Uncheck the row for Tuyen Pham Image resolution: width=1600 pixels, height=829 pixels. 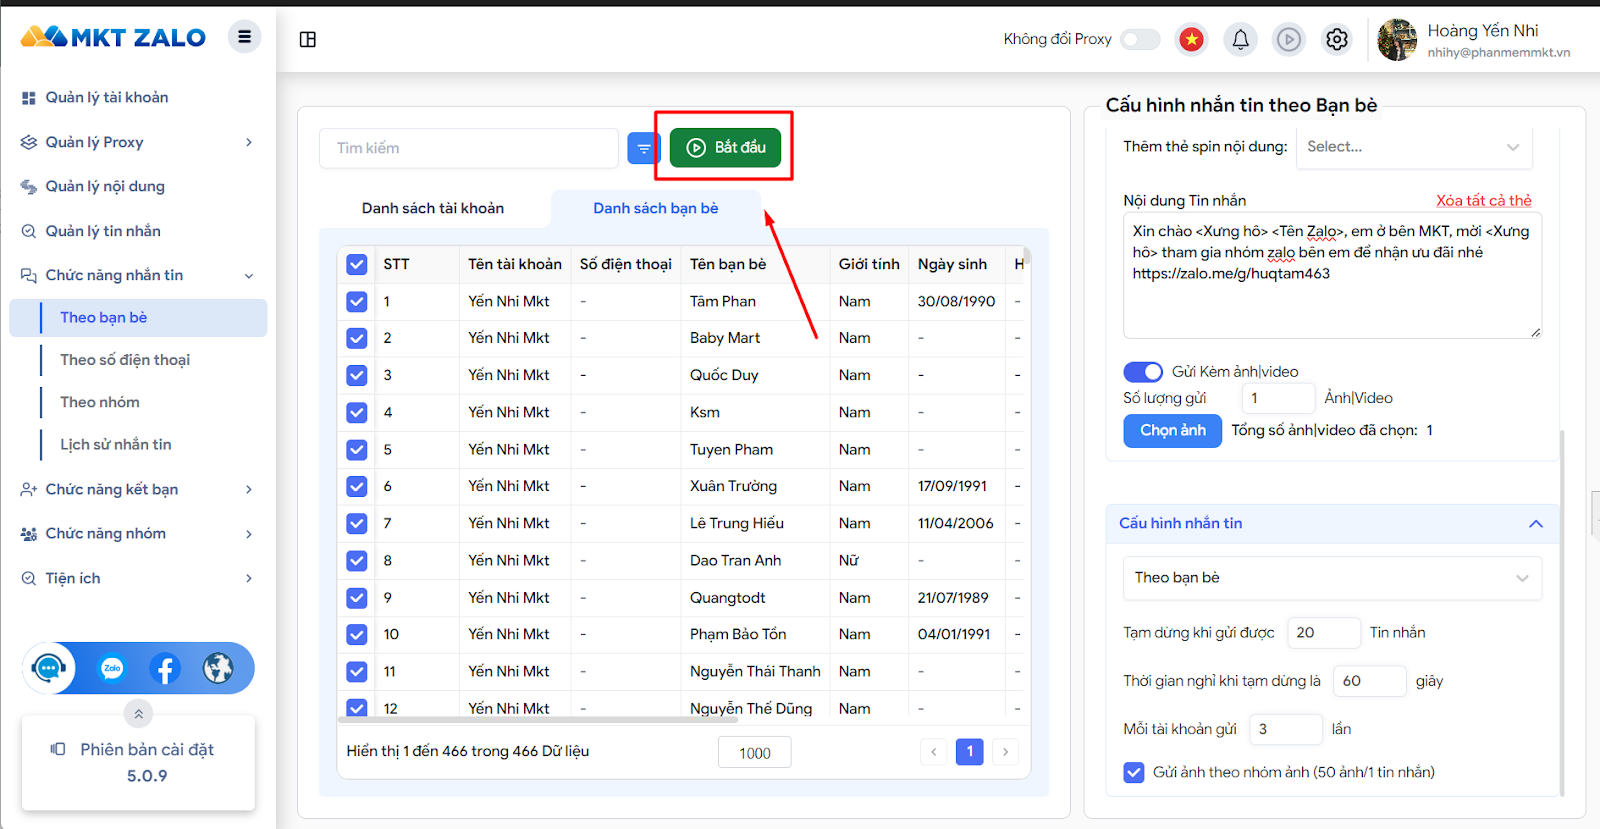357,450
